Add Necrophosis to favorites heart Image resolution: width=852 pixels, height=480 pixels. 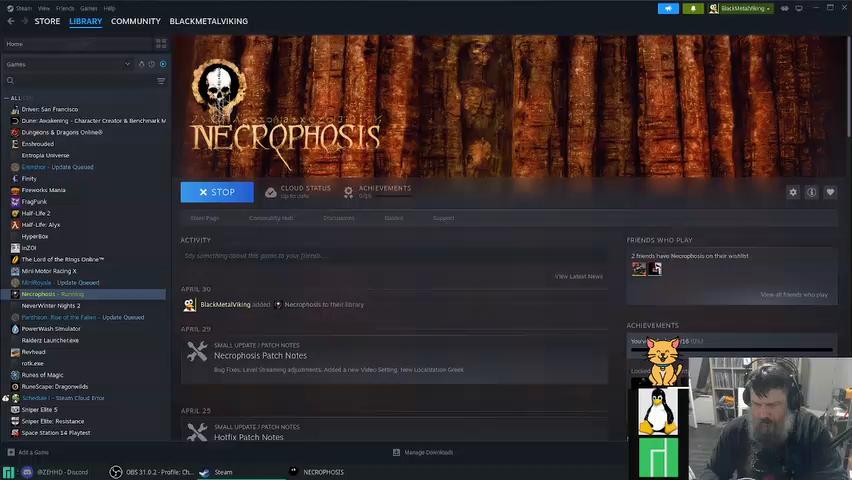click(830, 192)
